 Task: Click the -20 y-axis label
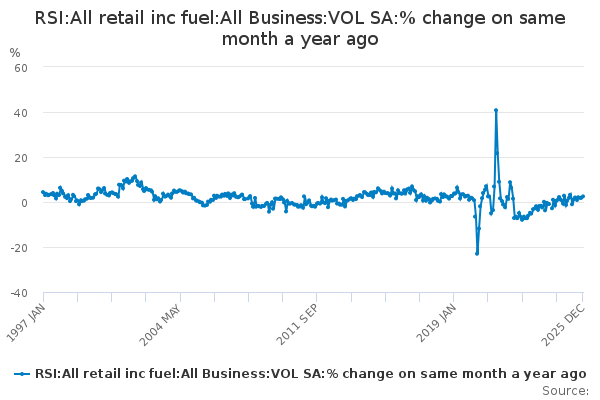[x=19, y=248]
